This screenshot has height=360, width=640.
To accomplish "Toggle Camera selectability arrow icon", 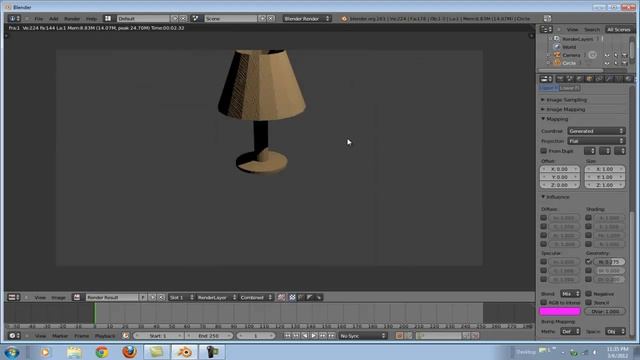I will 616,55.
